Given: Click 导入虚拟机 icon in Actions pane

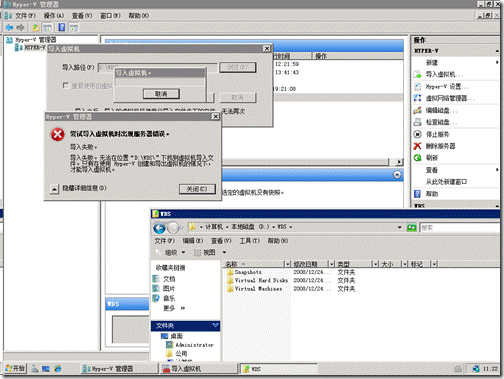Looking at the screenshot, I should (417, 75).
